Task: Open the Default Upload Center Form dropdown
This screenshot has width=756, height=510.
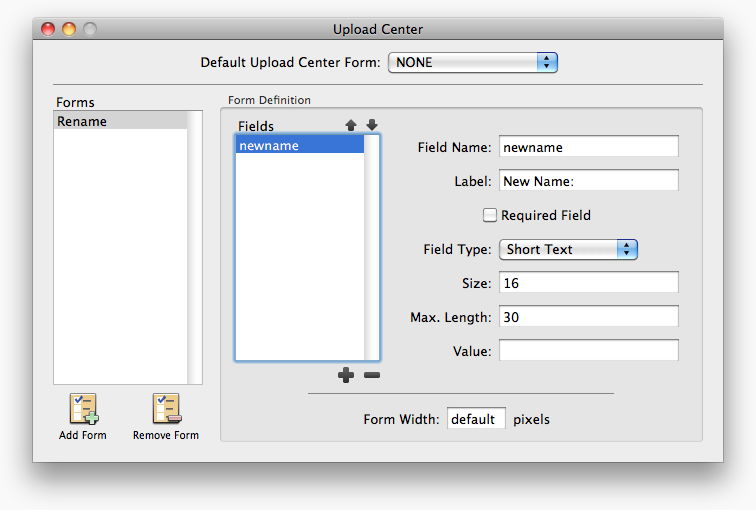Action: (x=472, y=62)
